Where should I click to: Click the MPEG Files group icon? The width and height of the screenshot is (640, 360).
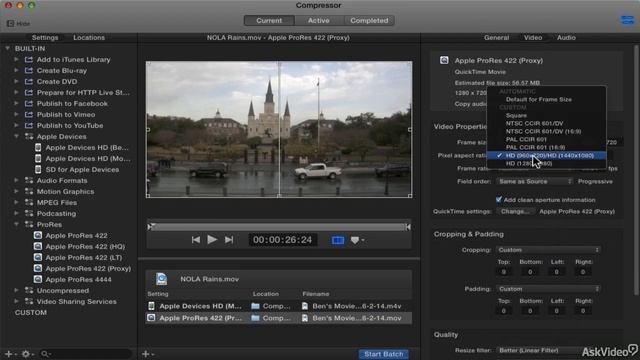pos(29,202)
